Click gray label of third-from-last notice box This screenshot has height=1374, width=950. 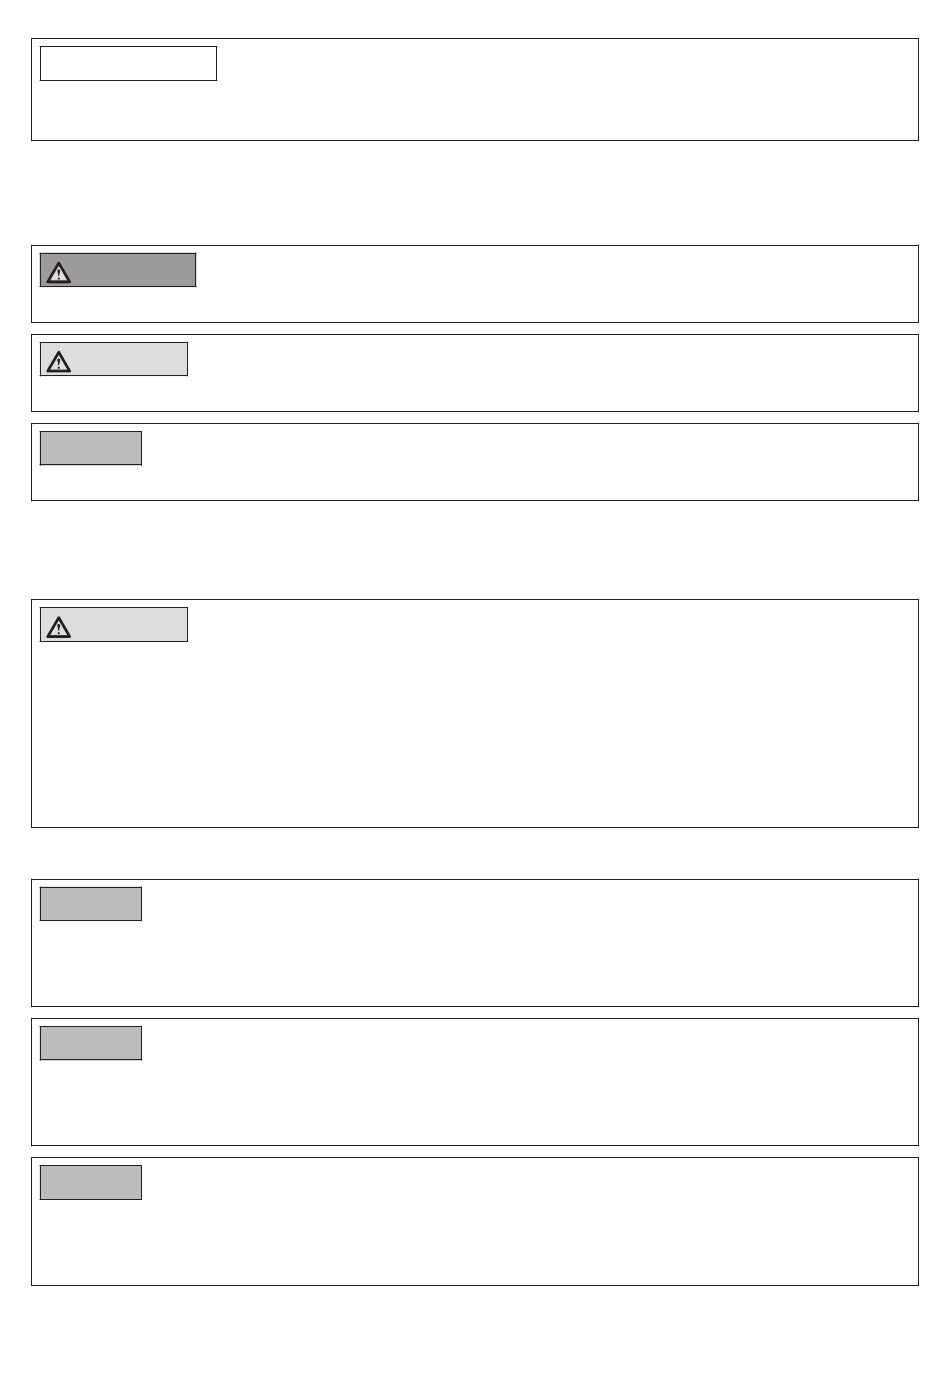[91, 904]
